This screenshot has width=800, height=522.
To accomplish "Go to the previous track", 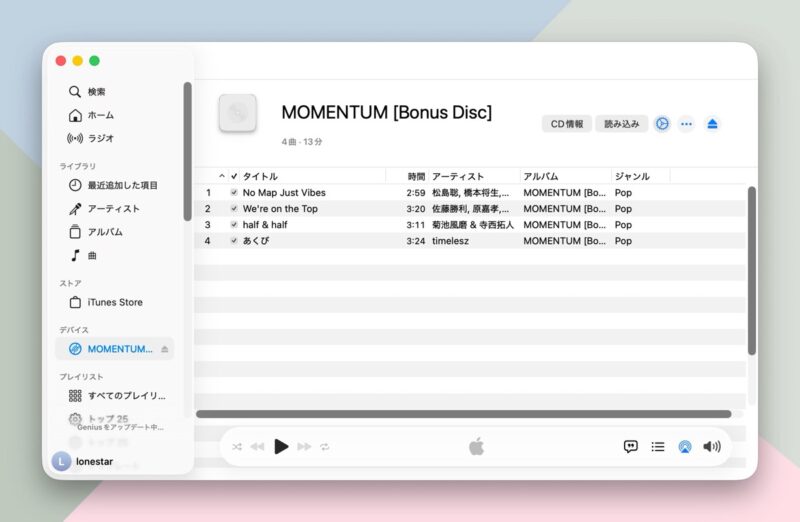I will tap(257, 447).
